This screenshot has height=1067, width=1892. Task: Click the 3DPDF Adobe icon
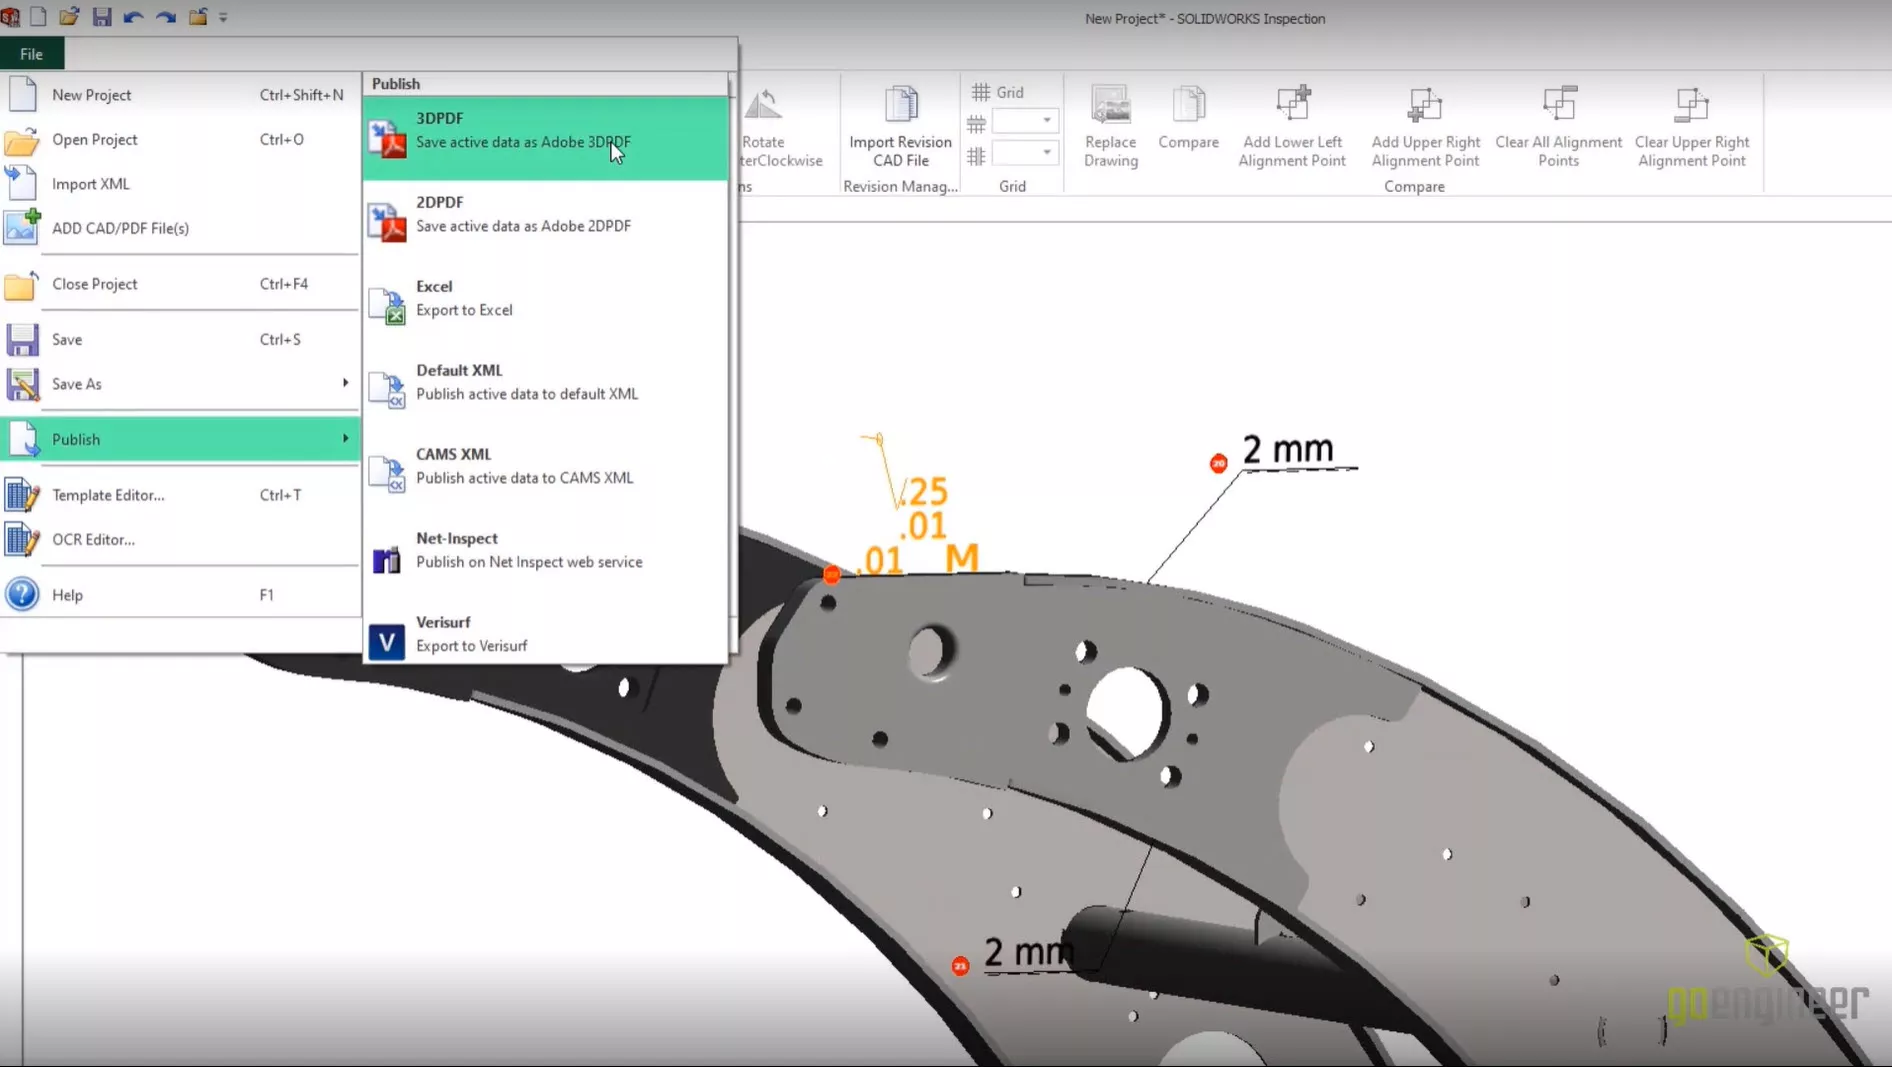pyautogui.click(x=387, y=138)
